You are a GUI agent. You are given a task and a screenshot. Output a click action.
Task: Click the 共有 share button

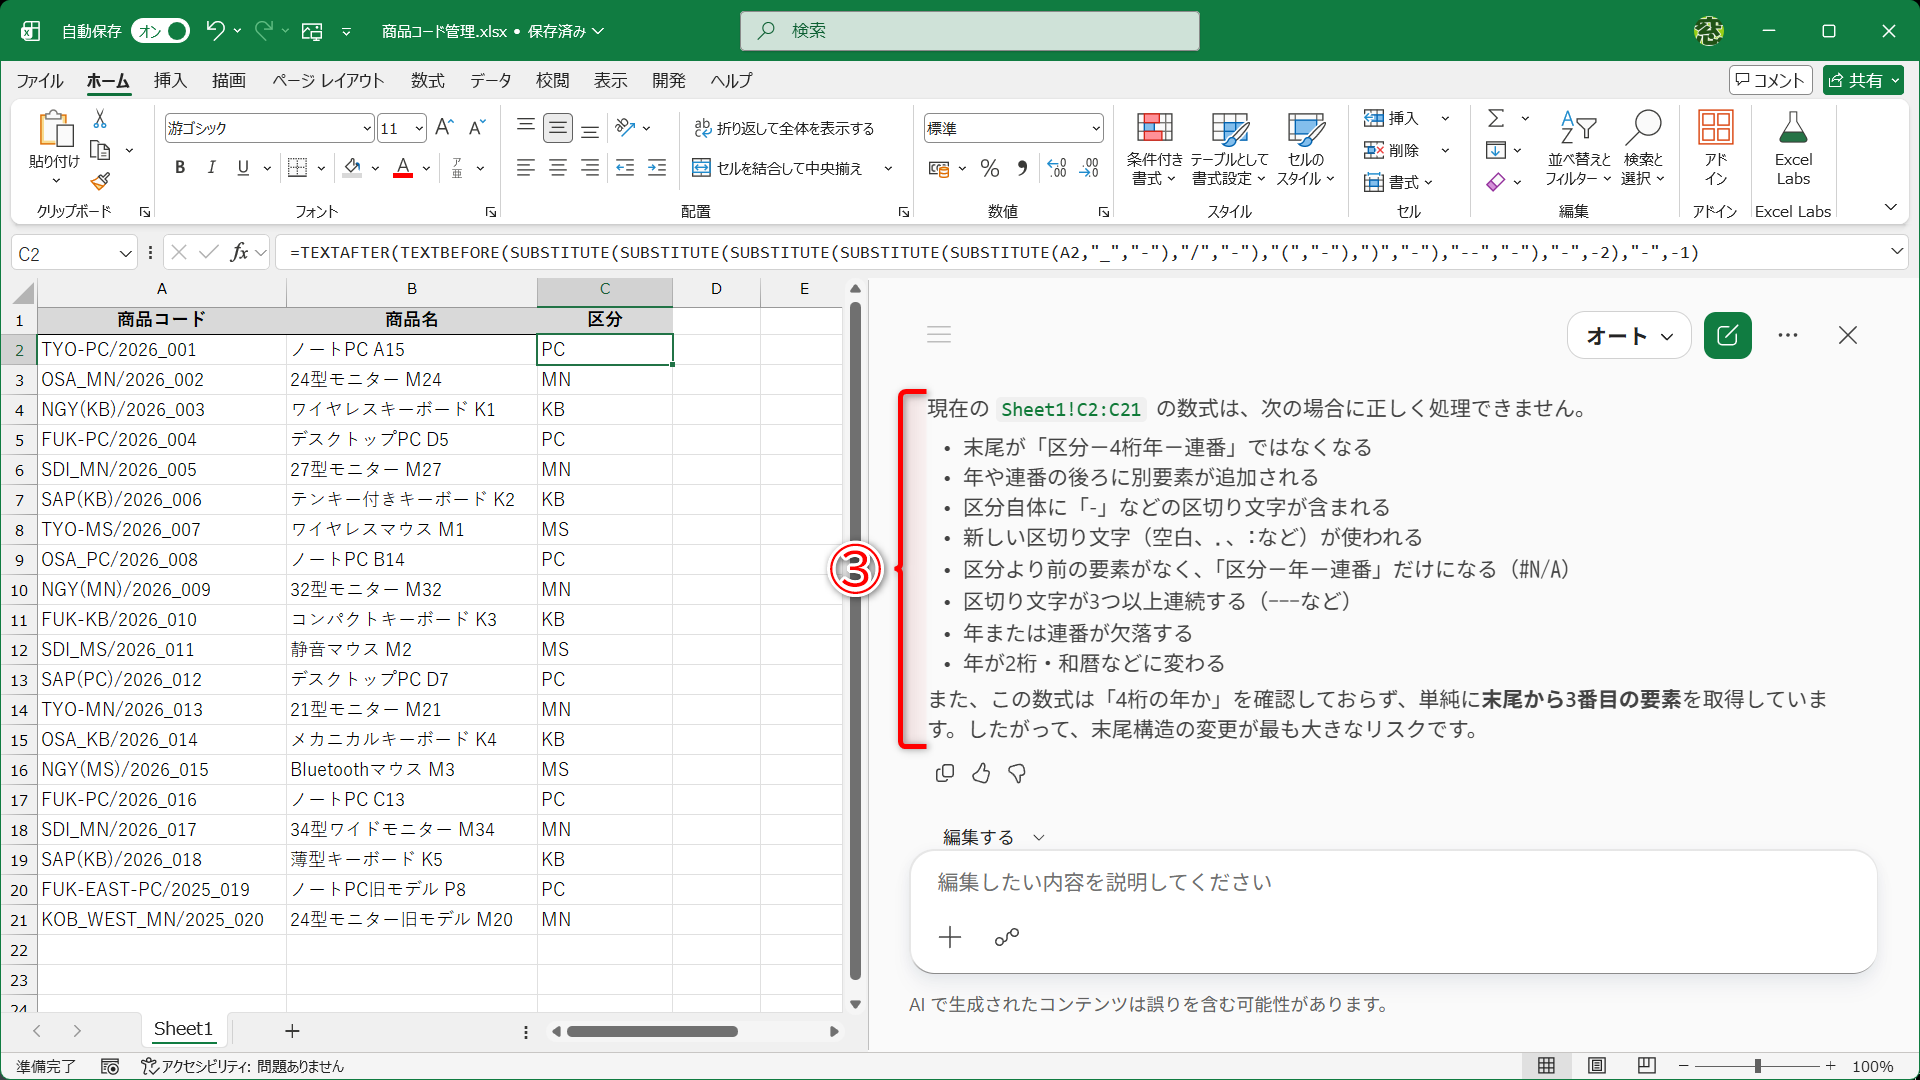[1863, 80]
